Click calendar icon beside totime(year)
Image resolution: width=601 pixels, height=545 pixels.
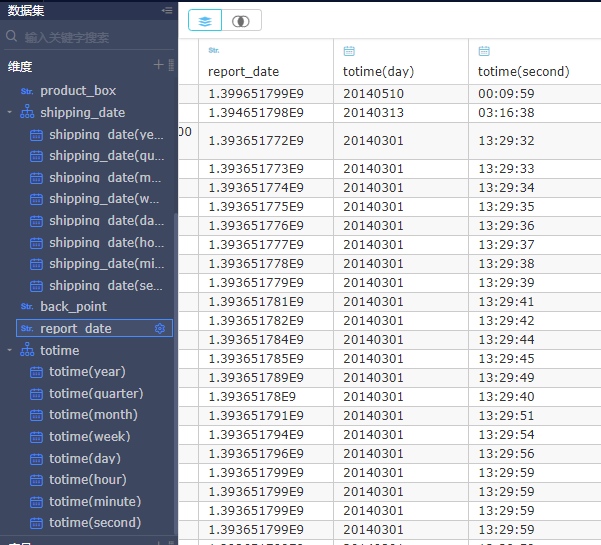(x=36, y=372)
